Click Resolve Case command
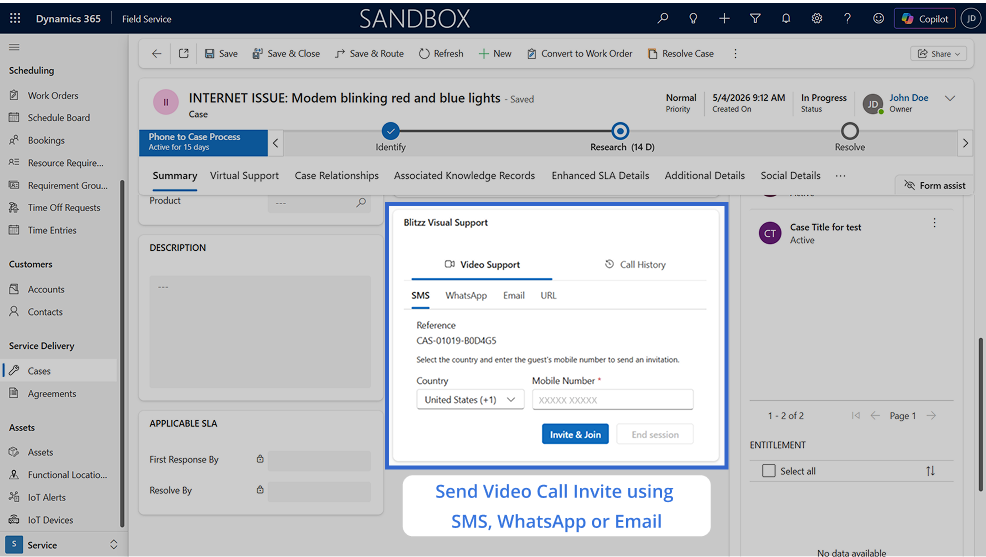The image size is (986, 557). click(x=681, y=53)
